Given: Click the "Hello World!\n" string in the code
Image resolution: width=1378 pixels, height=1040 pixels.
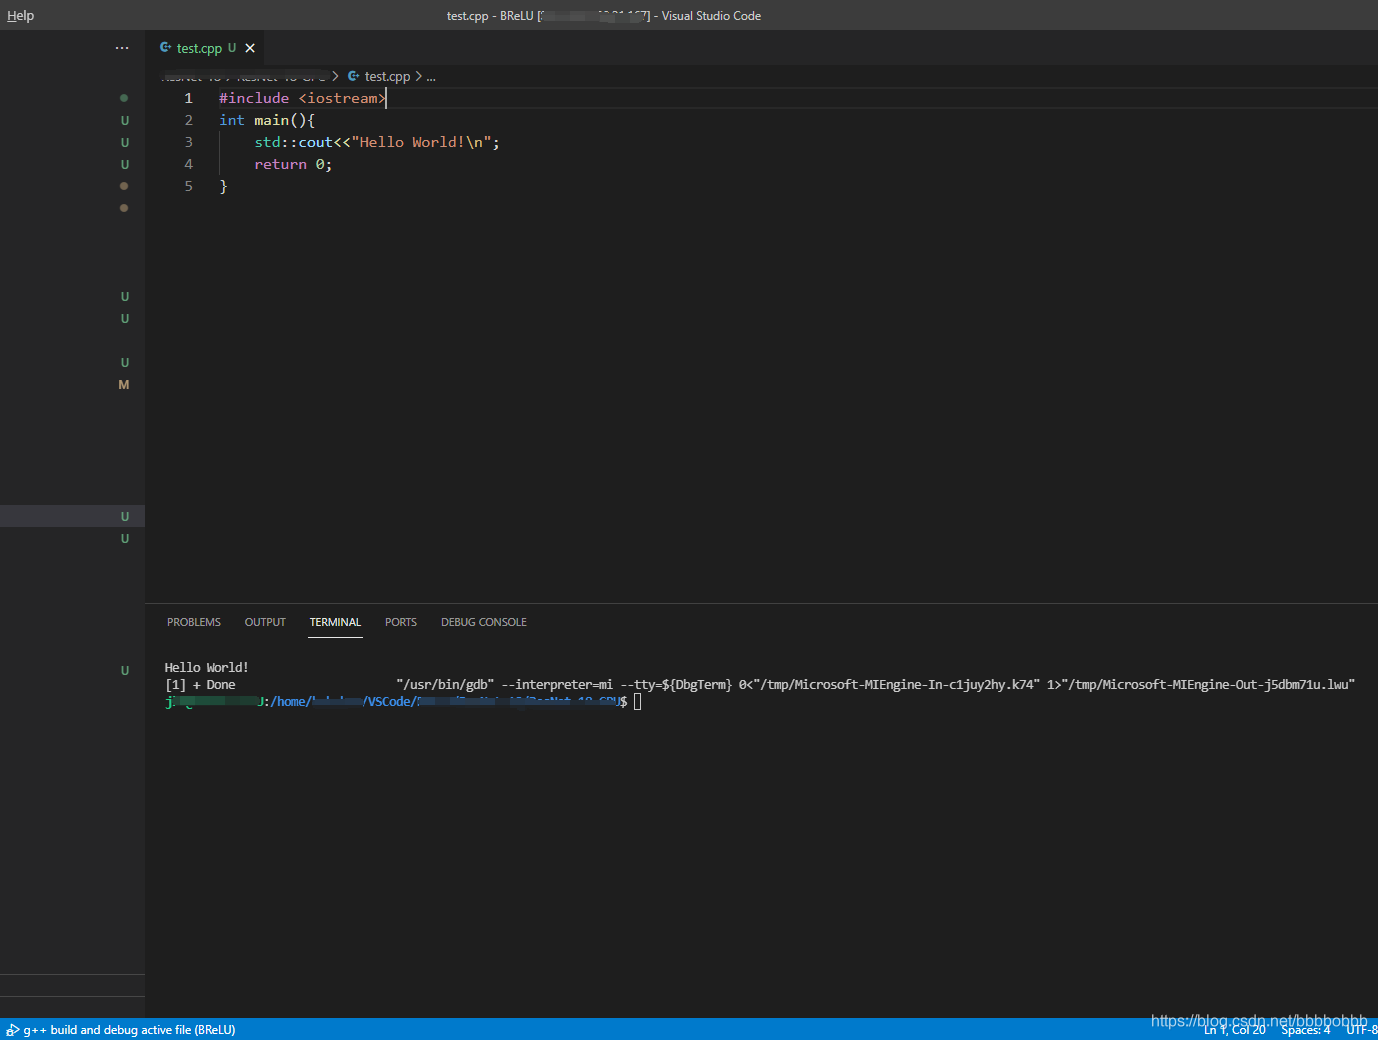Looking at the screenshot, I should pos(421,142).
